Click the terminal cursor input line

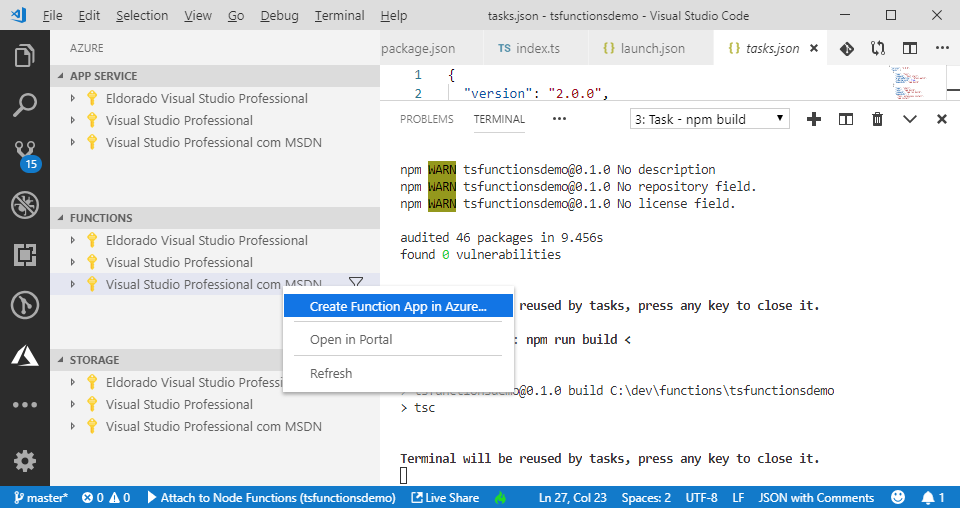403,475
